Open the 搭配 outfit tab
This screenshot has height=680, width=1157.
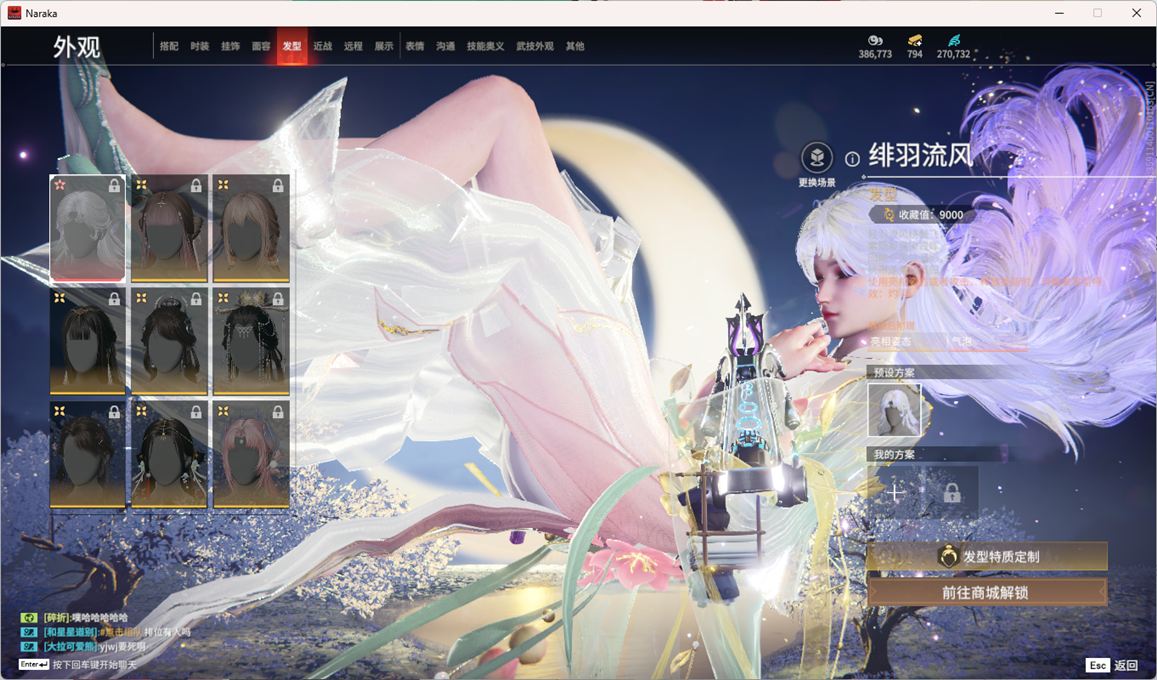169,46
